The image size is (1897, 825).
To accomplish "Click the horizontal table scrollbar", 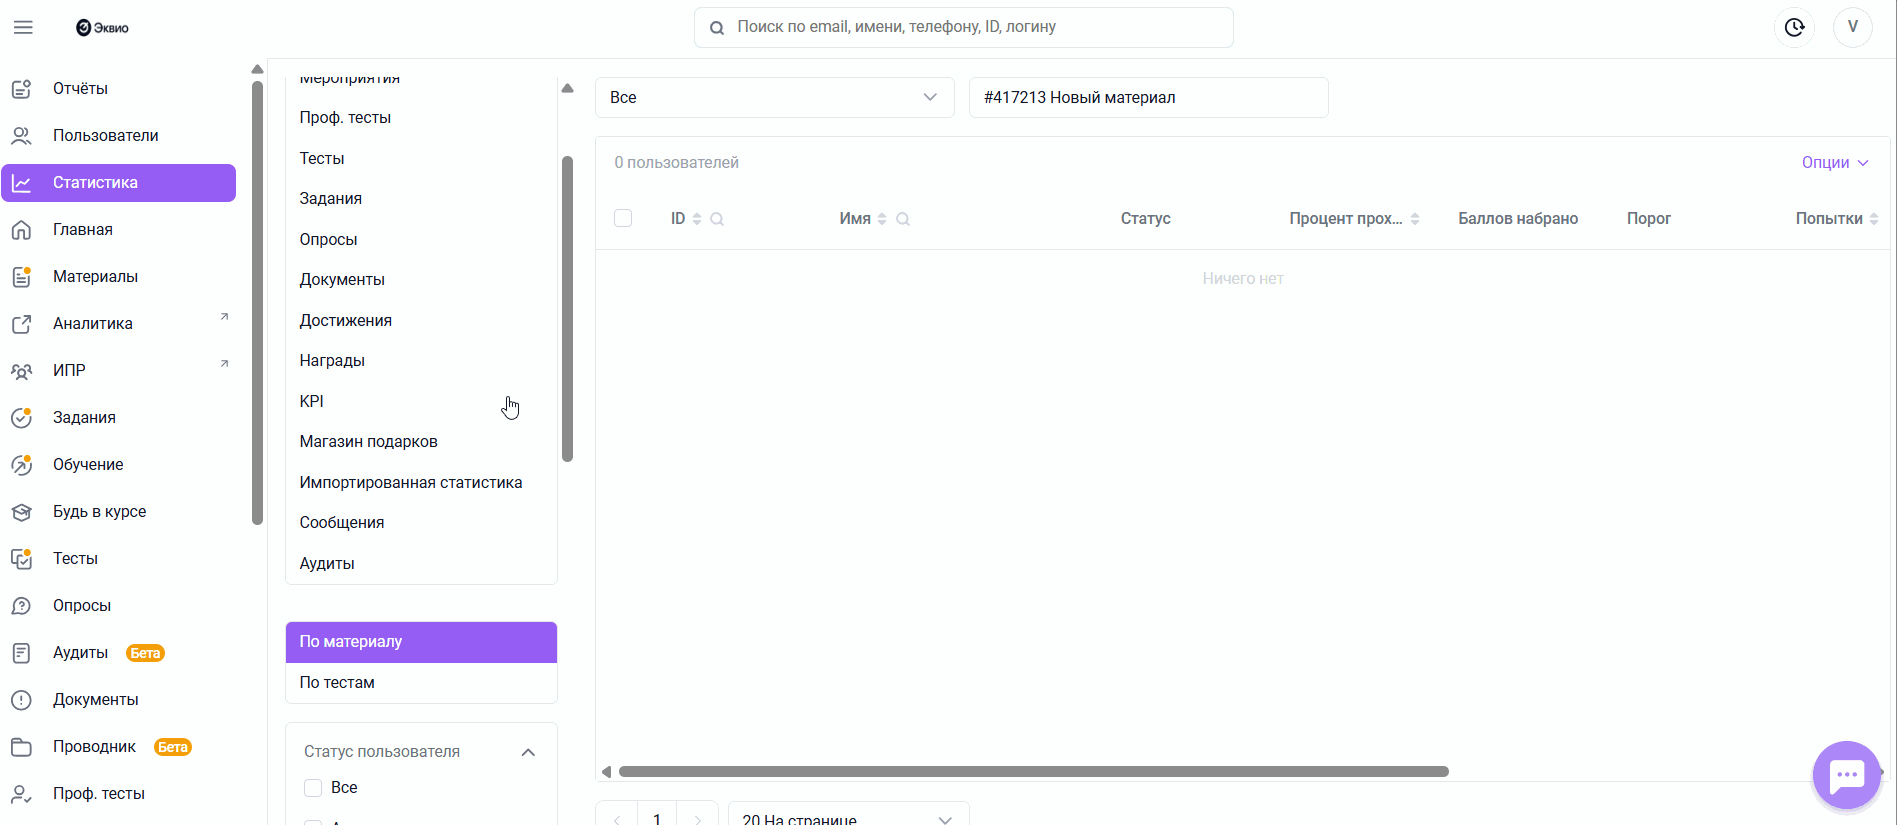I will click(1033, 772).
